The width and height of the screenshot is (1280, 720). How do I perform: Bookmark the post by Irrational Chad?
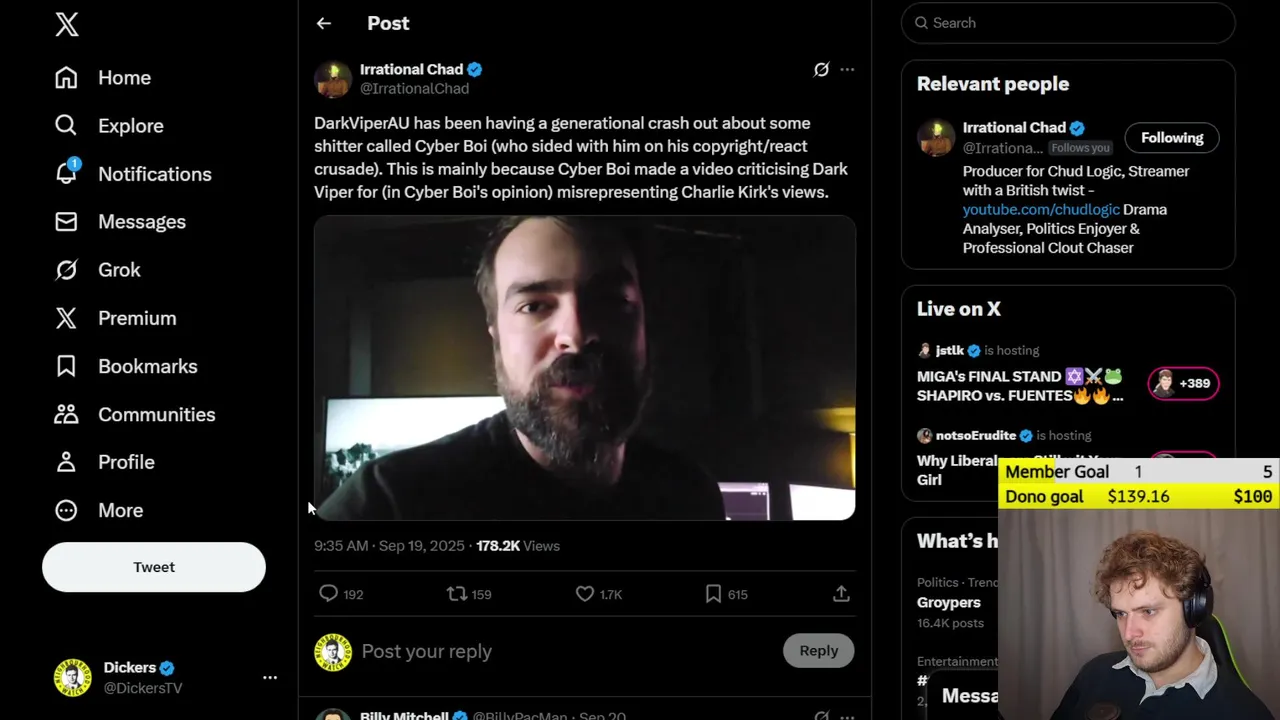pos(713,594)
